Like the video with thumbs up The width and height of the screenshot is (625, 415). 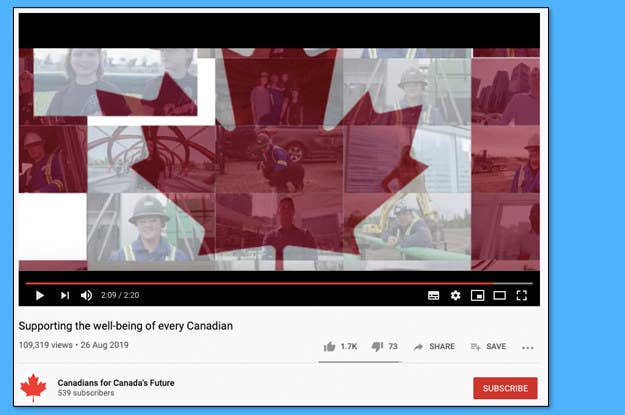(x=330, y=347)
